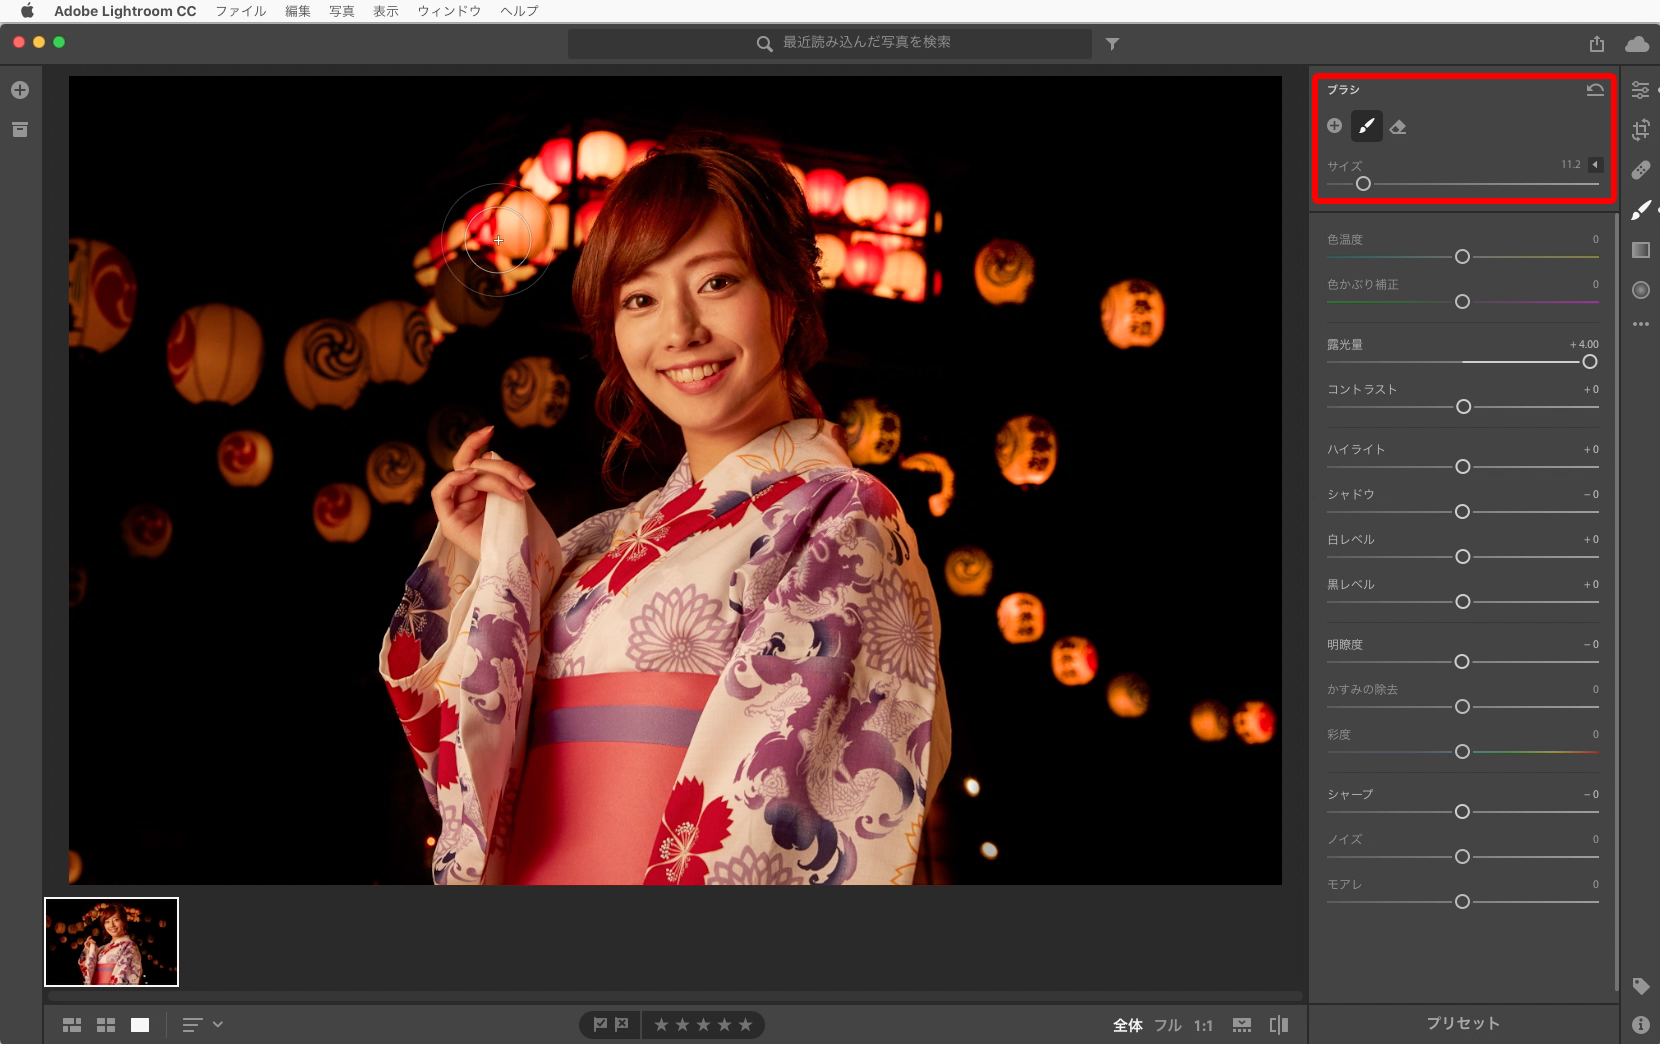Select the brush eraser icon

click(x=1398, y=127)
